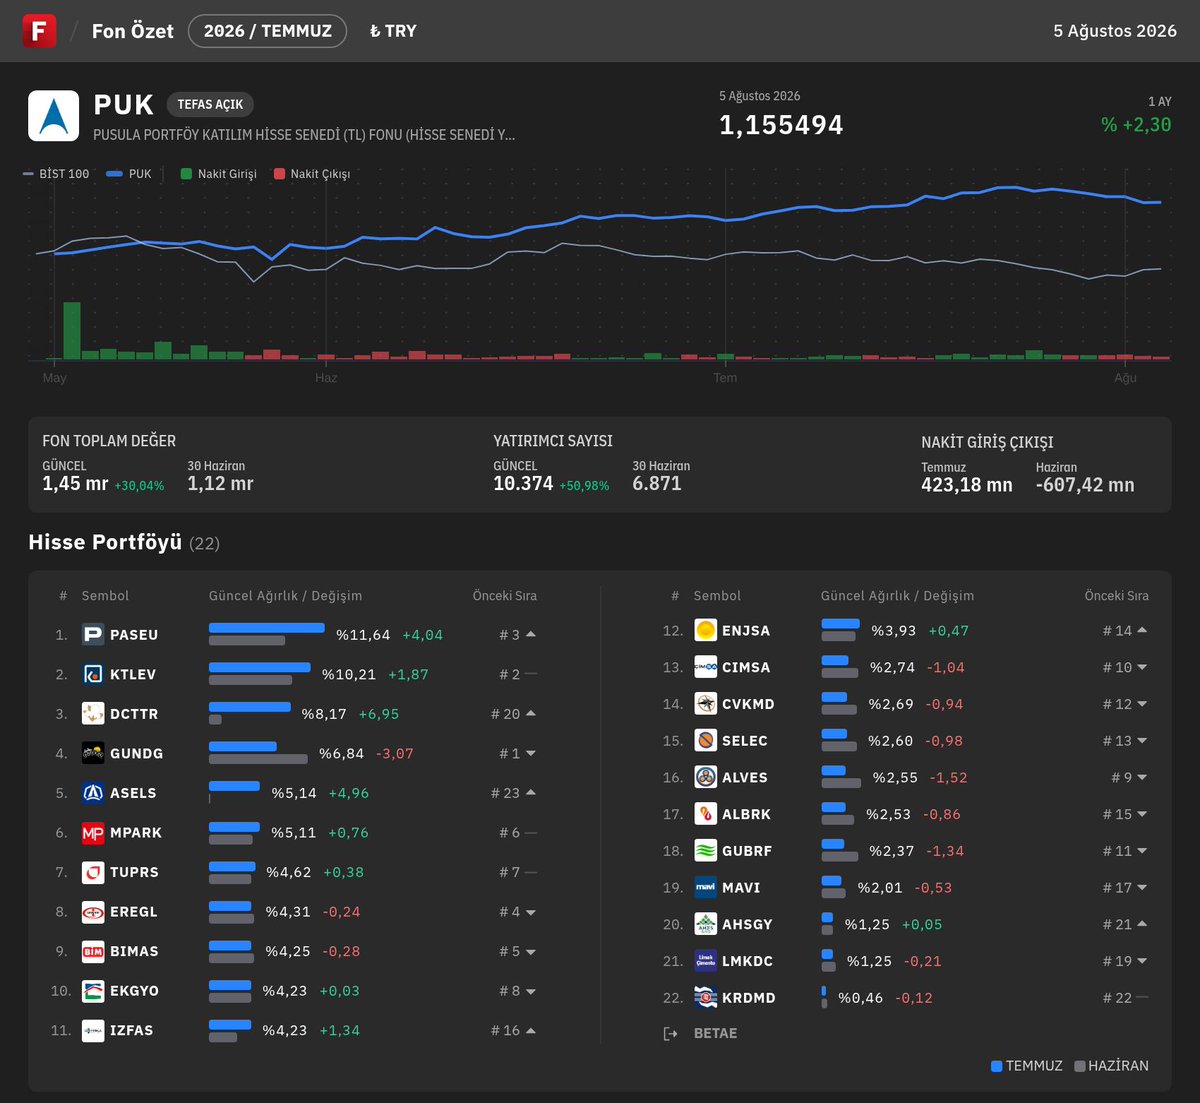The height and width of the screenshot is (1103, 1200).
Task: Click the KTLEV stock logo
Action: (x=93, y=674)
